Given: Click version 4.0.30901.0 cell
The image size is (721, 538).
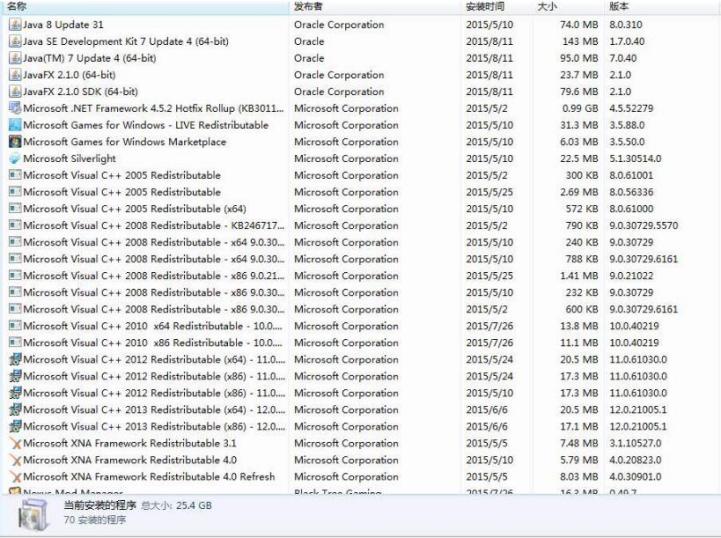Looking at the screenshot, I should (x=635, y=477).
